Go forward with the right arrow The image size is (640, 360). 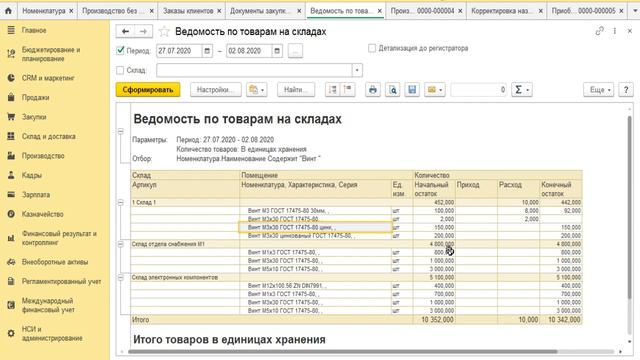pyautogui.click(x=143, y=31)
